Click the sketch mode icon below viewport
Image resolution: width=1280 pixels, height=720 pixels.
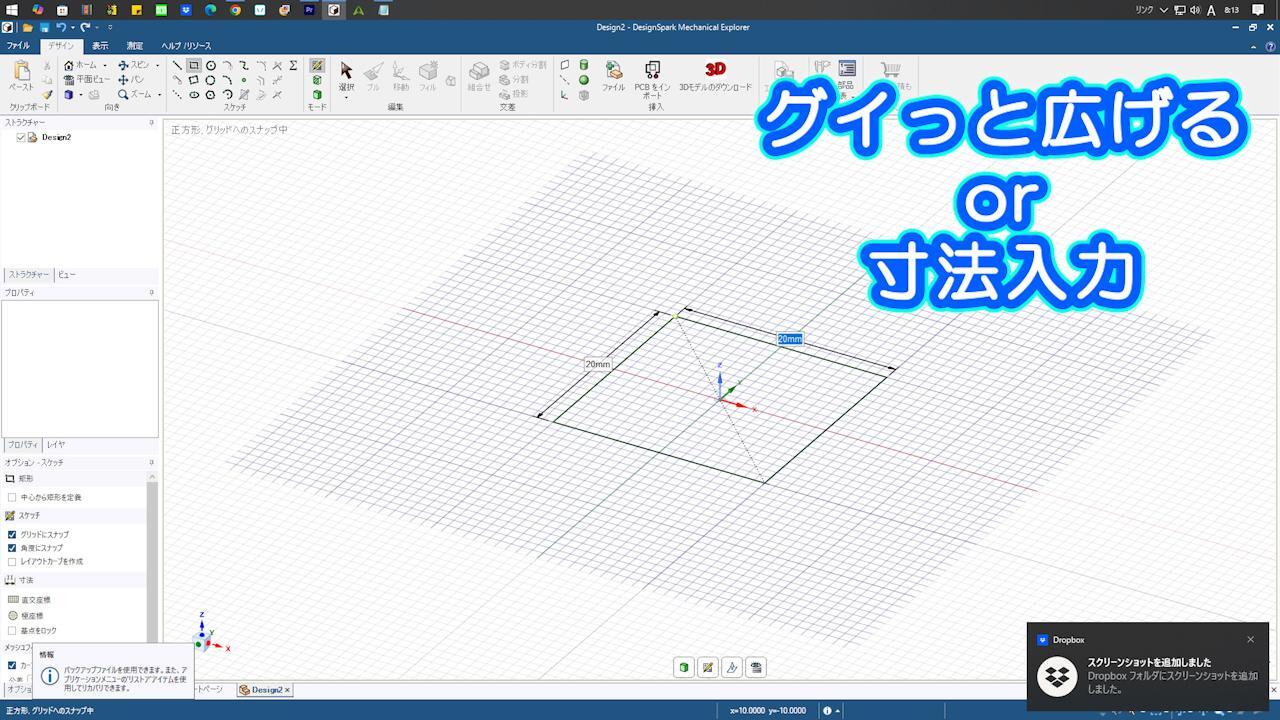click(708, 667)
